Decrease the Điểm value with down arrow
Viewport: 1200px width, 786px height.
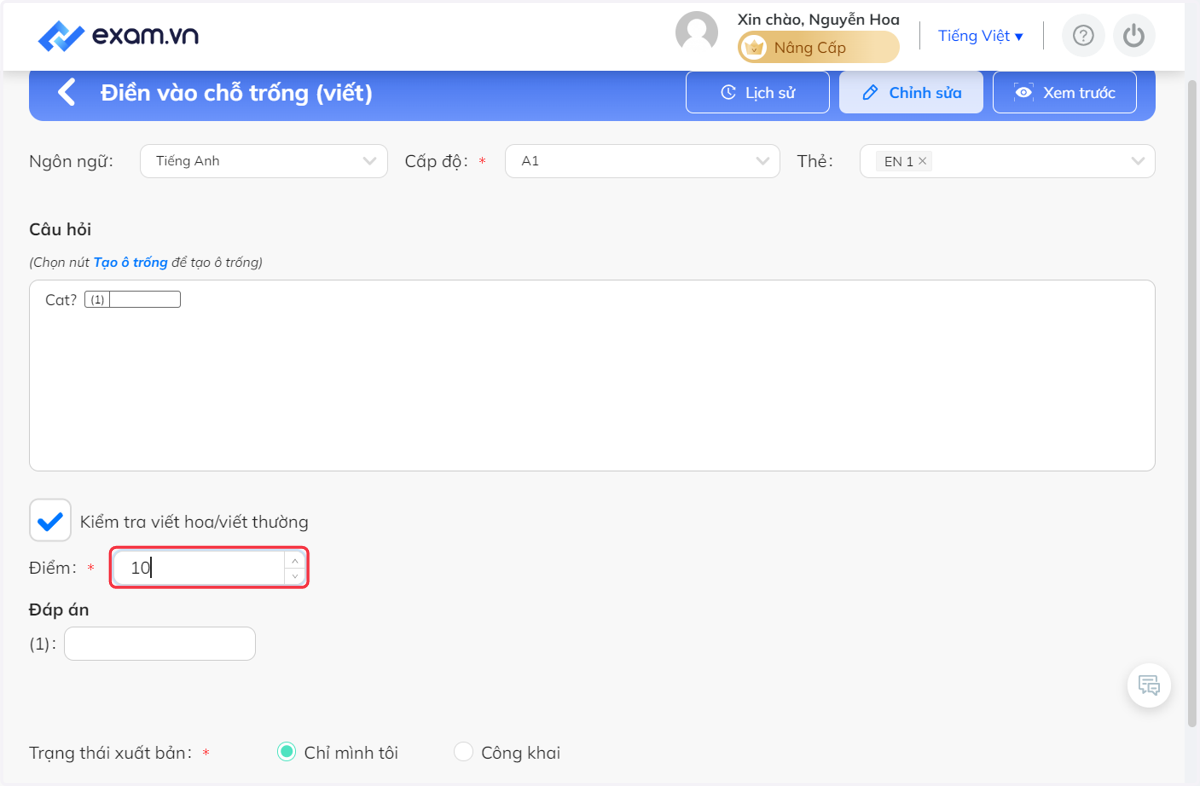click(295, 577)
